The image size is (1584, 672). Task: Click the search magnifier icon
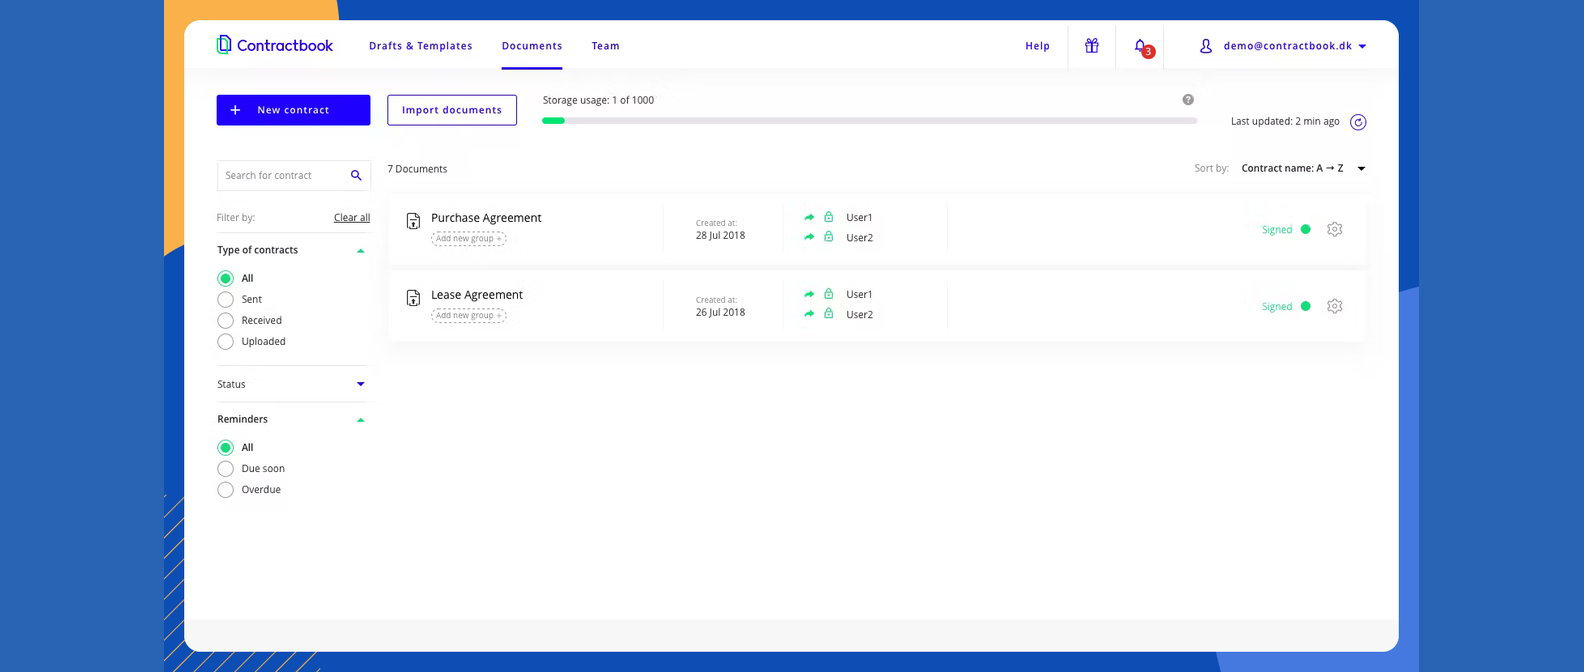tap(356, 175)
